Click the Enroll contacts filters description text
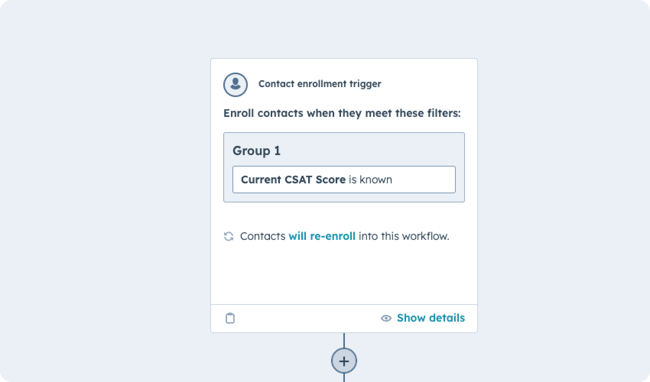 pyautogui.click(x=342, y=113)
